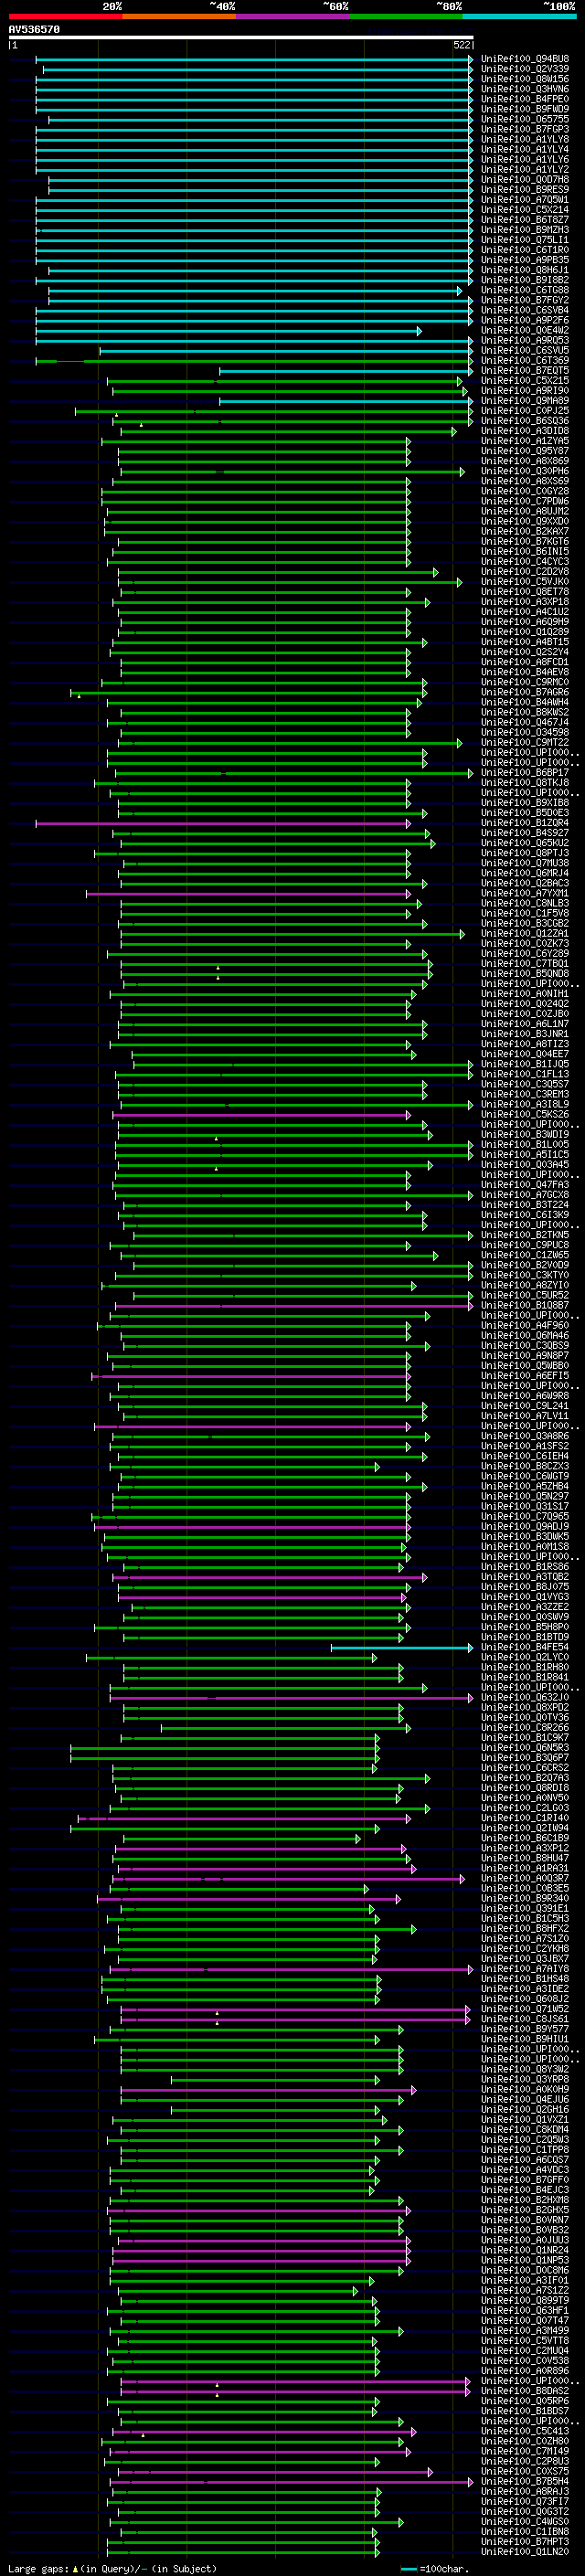Select the query name AV536570

(x=34, y=30)
